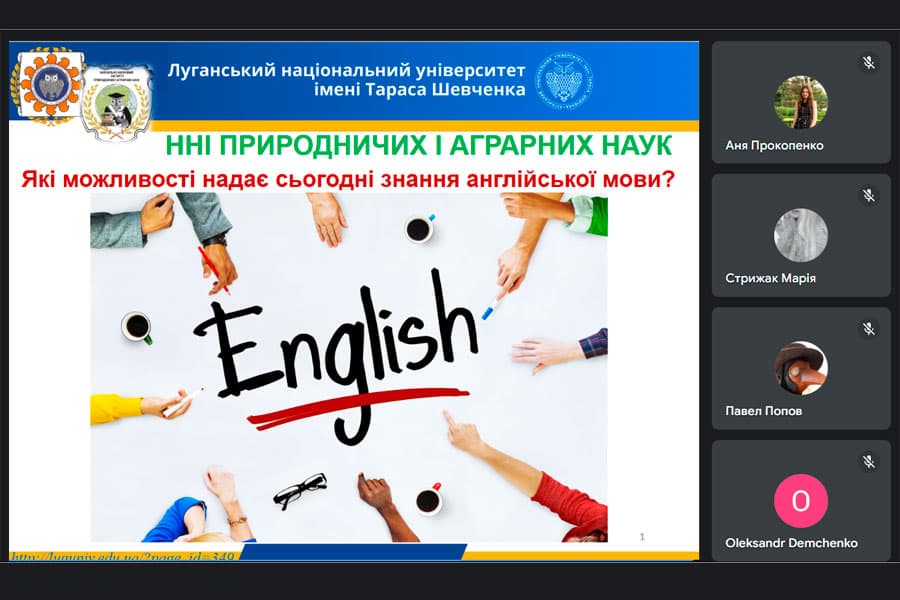This screenshot has height=600, width=900.
Task: Click the green ННІ ПРИРОДНИЧИХ І АГРАРНИХ НАУК heading
Action: (418, 146)
